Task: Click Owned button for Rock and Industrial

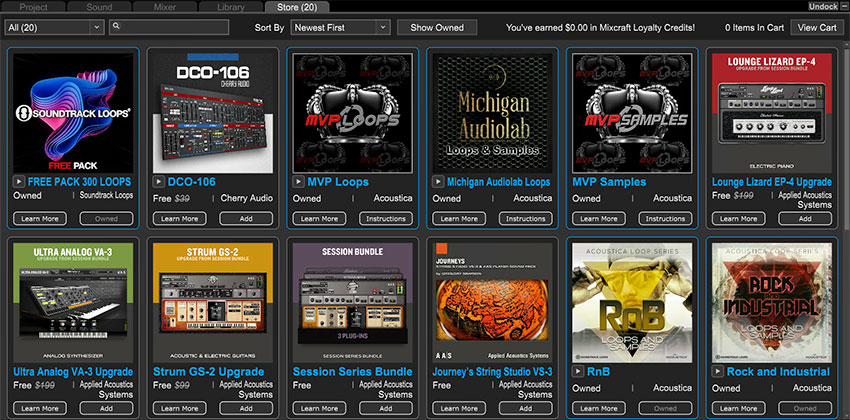Action: pyautogui.click(x=805, y=408)
